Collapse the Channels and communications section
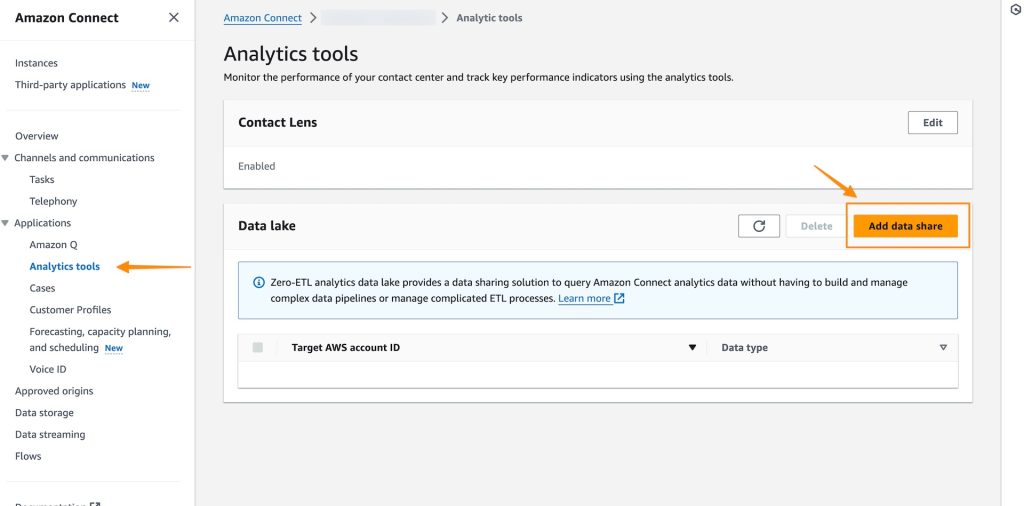The width and height of the screenshot is (1024, 506). pyautogui.click(x=6, y=158)
